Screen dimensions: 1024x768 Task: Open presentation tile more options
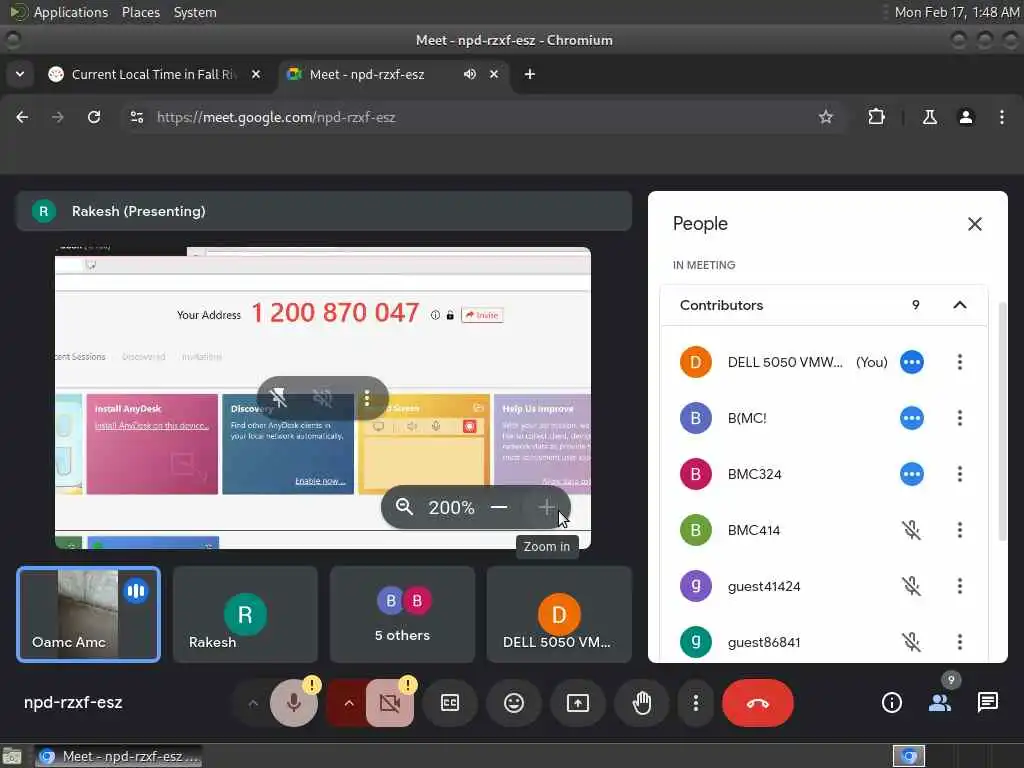[x=367, y=397]
